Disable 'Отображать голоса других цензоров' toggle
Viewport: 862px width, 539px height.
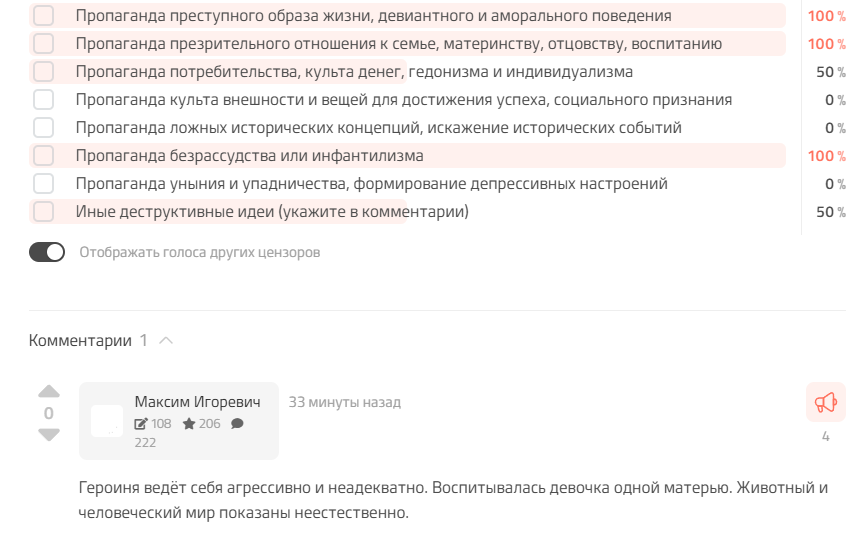point(47,252)
